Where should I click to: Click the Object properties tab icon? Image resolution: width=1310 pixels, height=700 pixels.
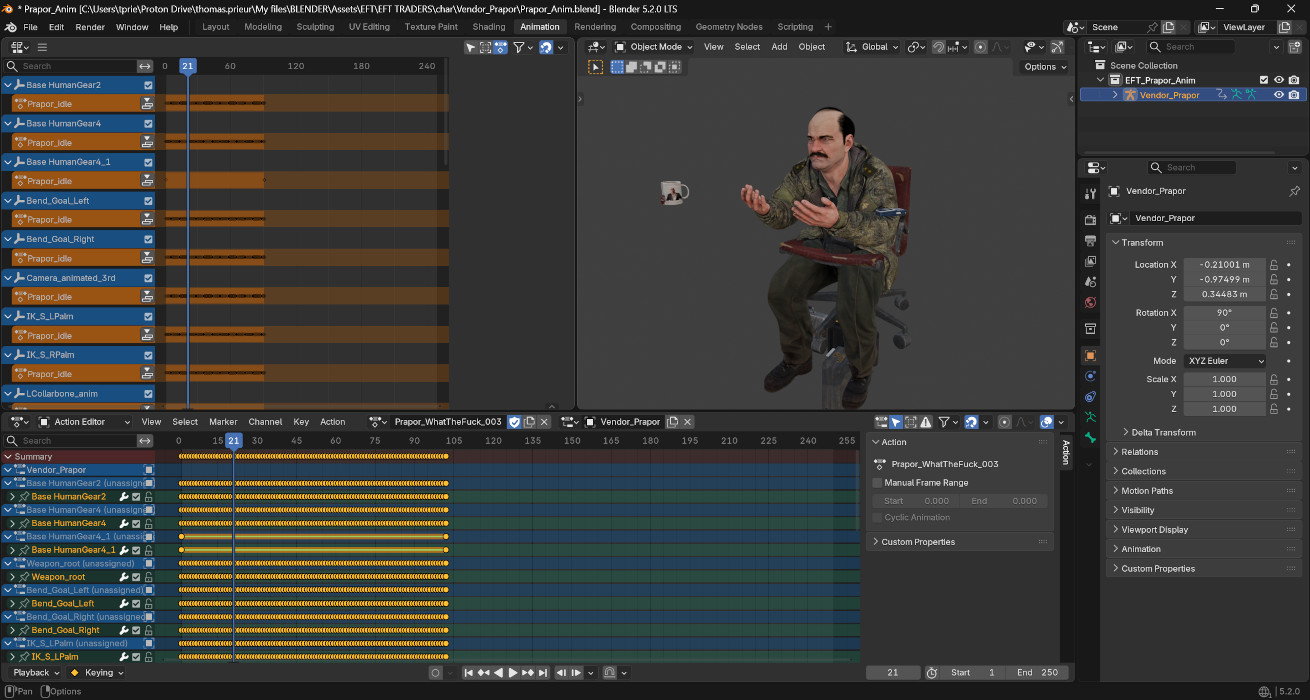(x=1090, y=356)
